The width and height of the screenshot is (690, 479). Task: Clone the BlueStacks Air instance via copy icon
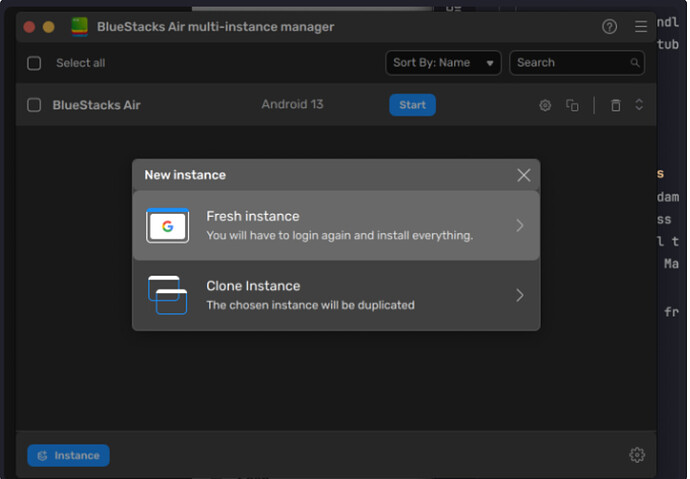pos(572,105)
